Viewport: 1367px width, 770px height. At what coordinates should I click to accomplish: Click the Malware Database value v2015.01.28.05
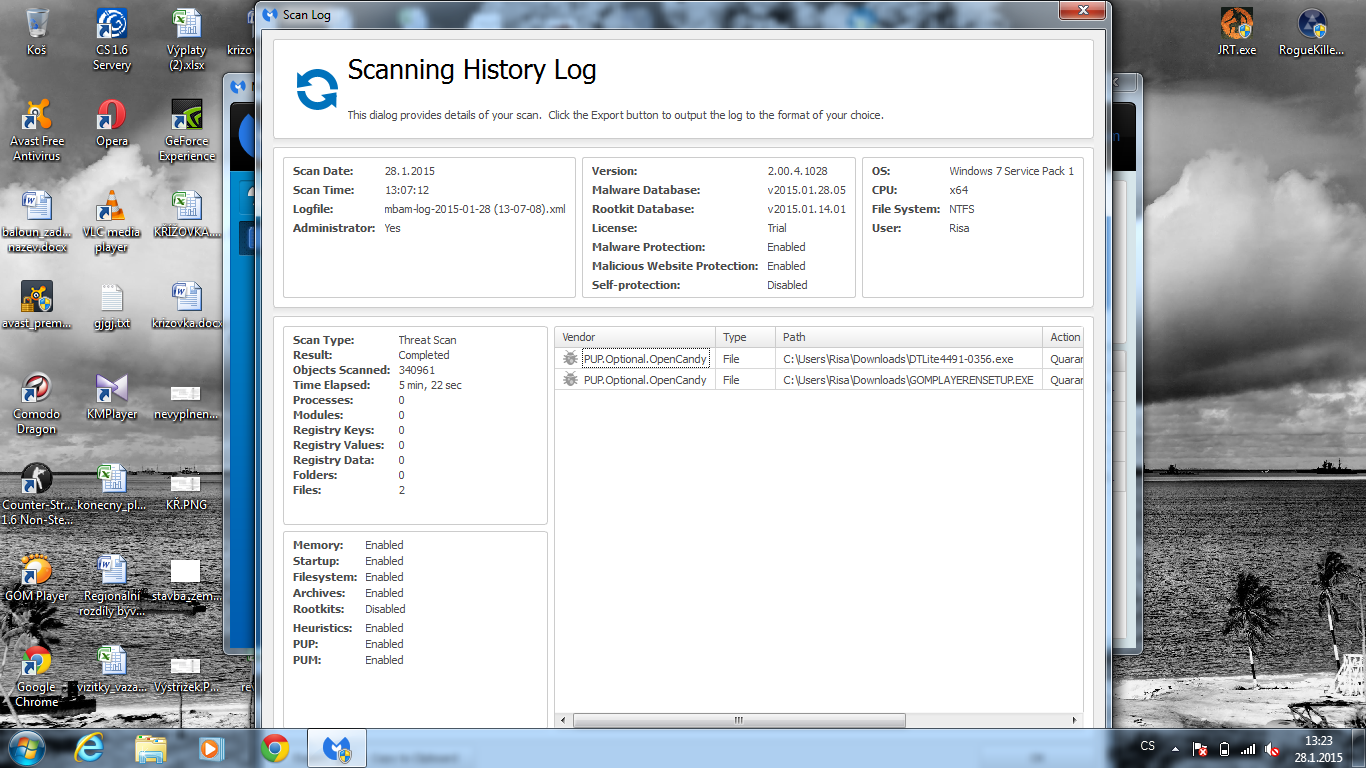[806, 190]
